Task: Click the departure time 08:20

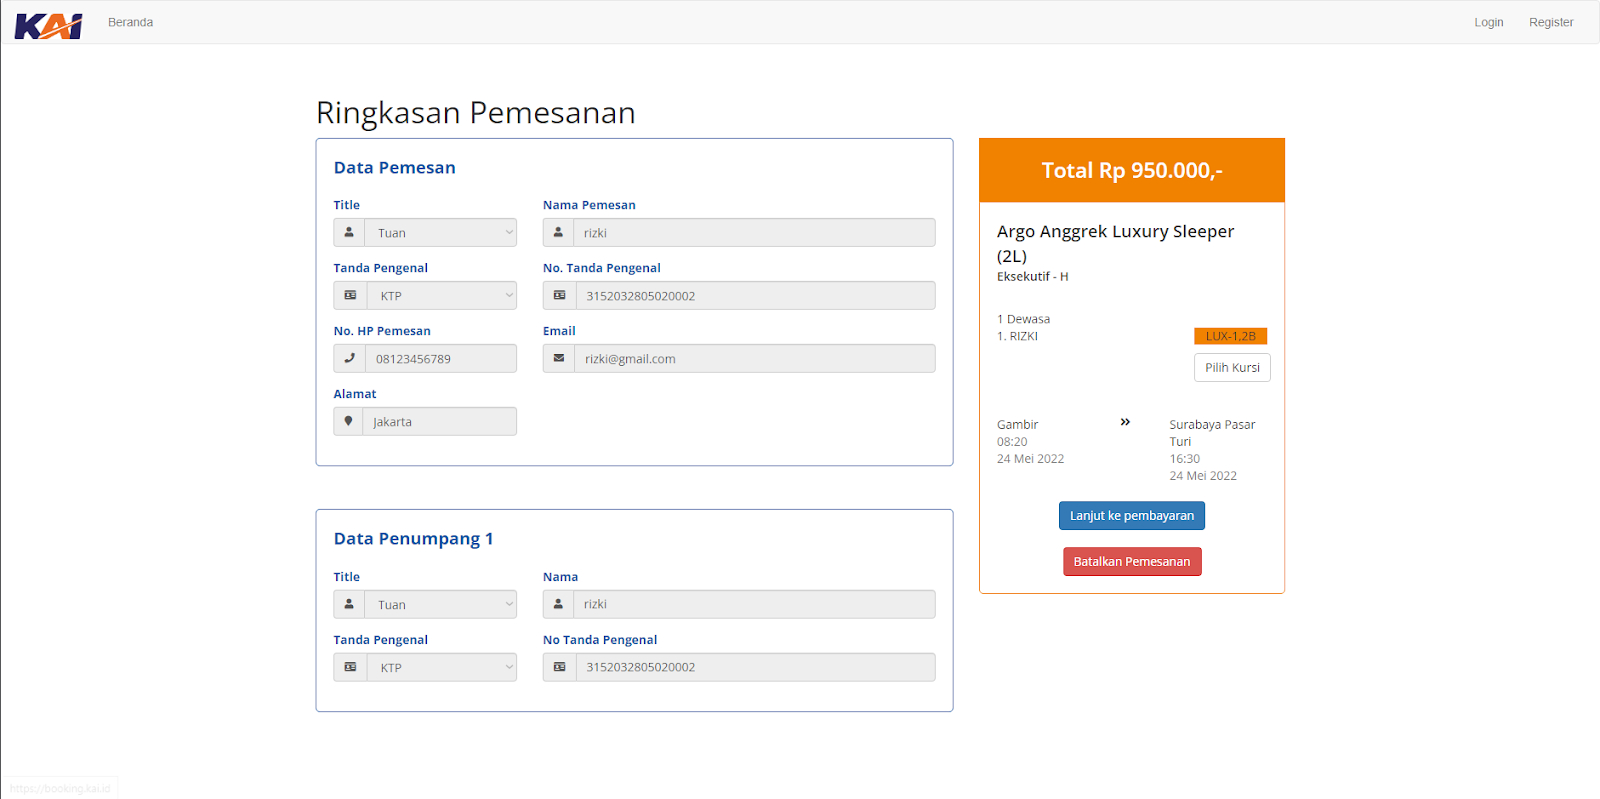Action: [x=1012, y=441]
